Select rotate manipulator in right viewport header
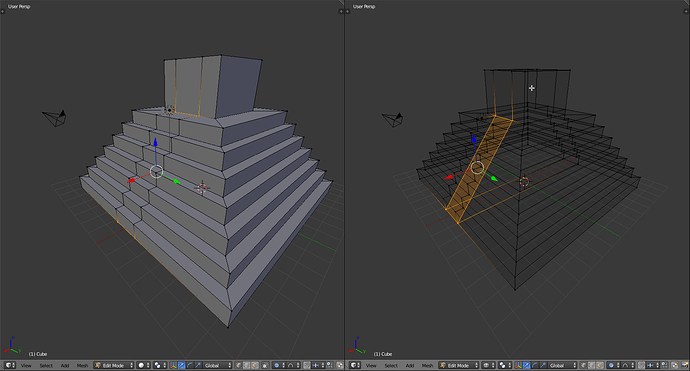The image size is (690, 371). 534,365
